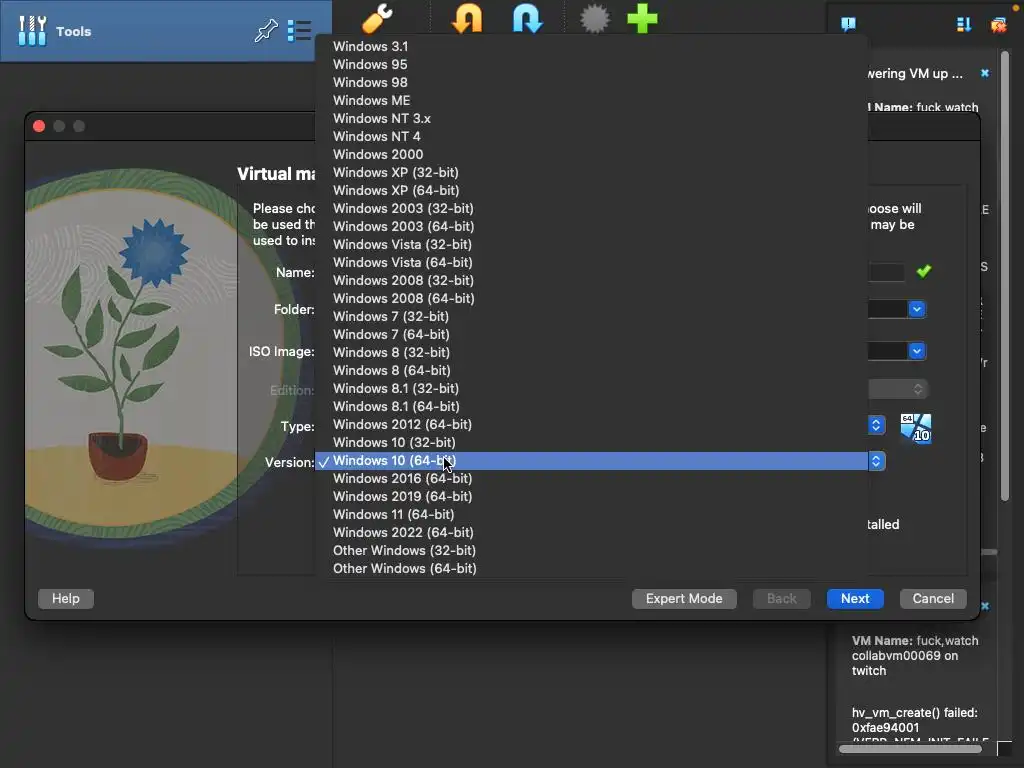
Task: Pick Windows 2012 (64-bit)
Action: point(591,424)
